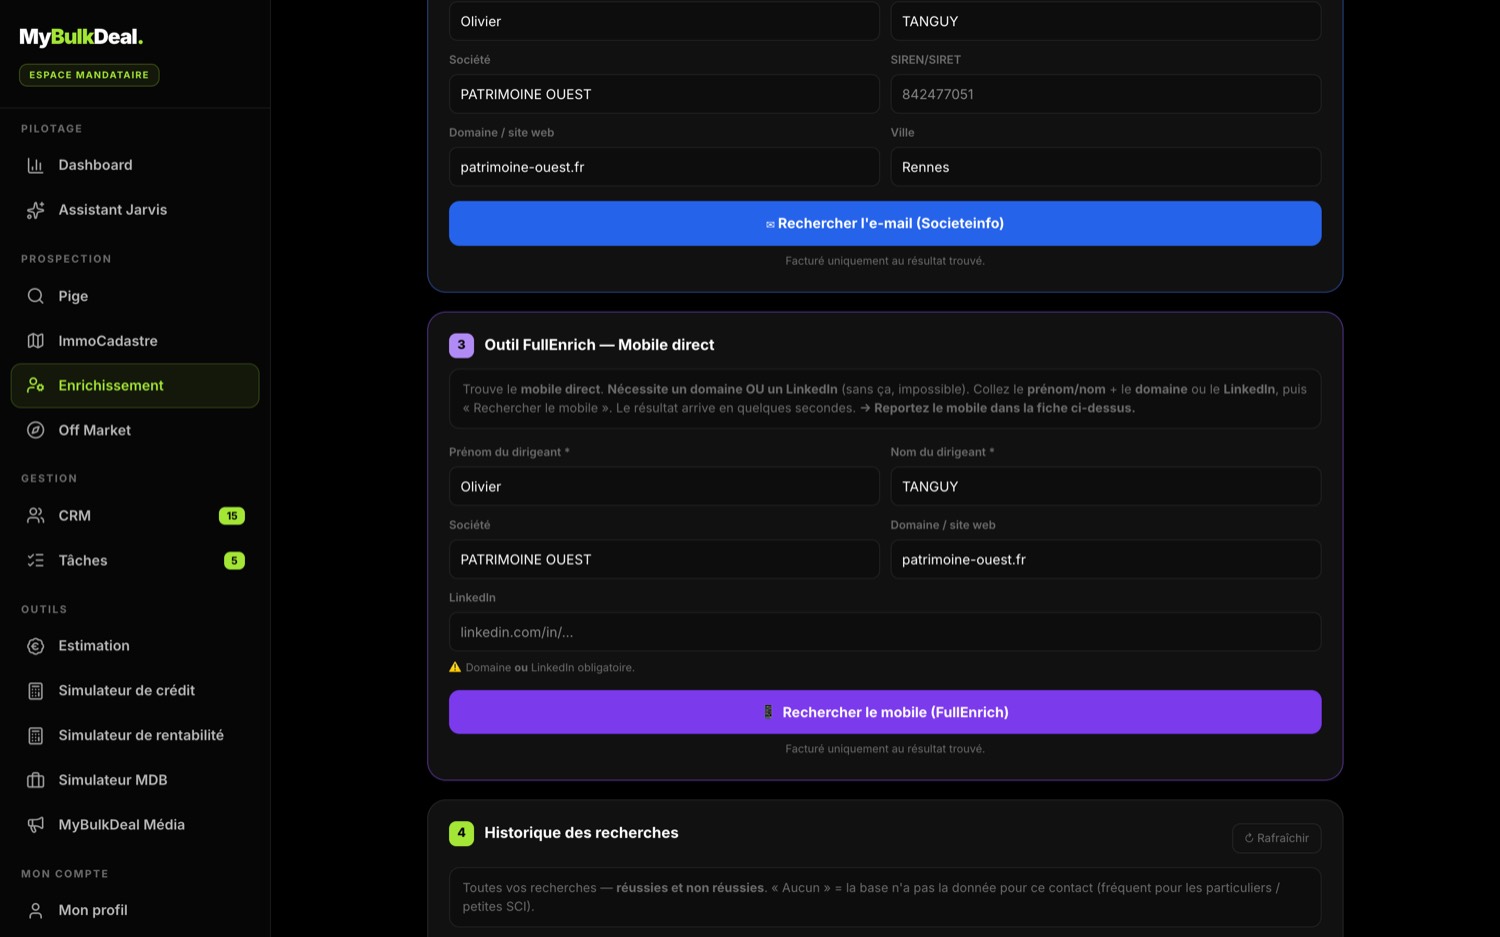Click Rechercher l'e-mail (Societeinfo) button
This screenshot has height=937, width=1500.
885,224
